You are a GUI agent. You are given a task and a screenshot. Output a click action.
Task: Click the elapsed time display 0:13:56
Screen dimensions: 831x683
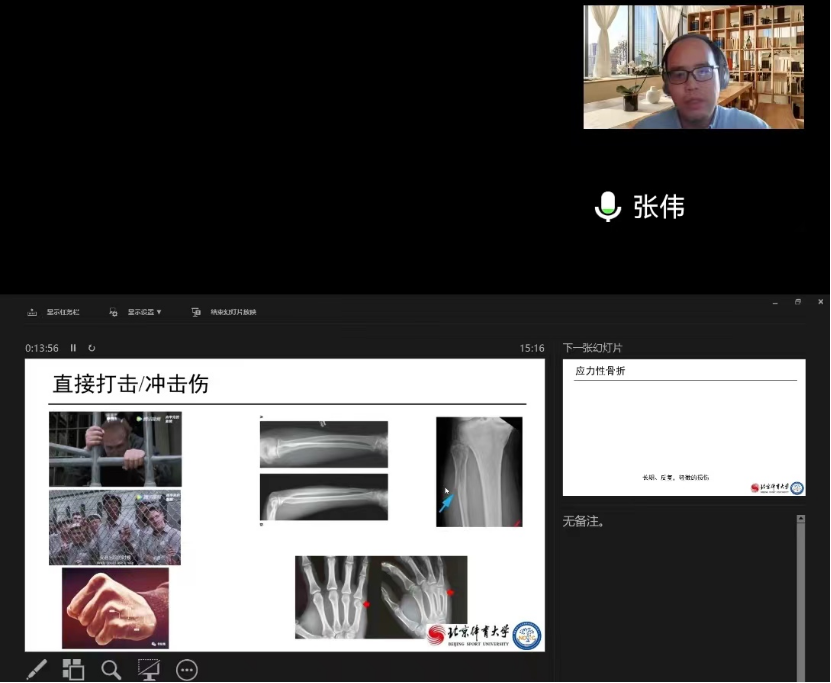click(42, 348)
